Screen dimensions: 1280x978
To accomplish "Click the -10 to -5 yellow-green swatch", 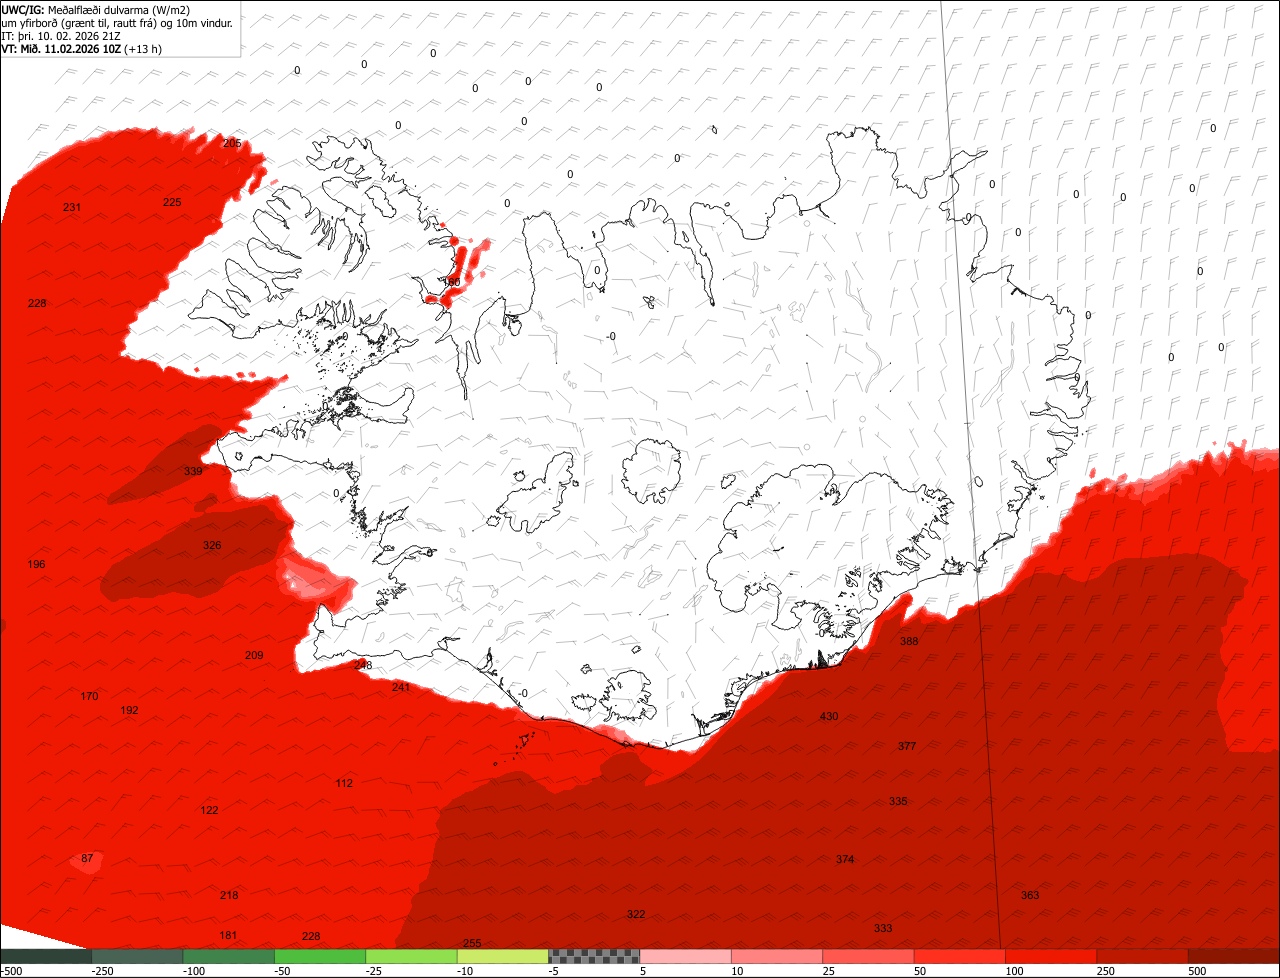I will click(503, 956).
